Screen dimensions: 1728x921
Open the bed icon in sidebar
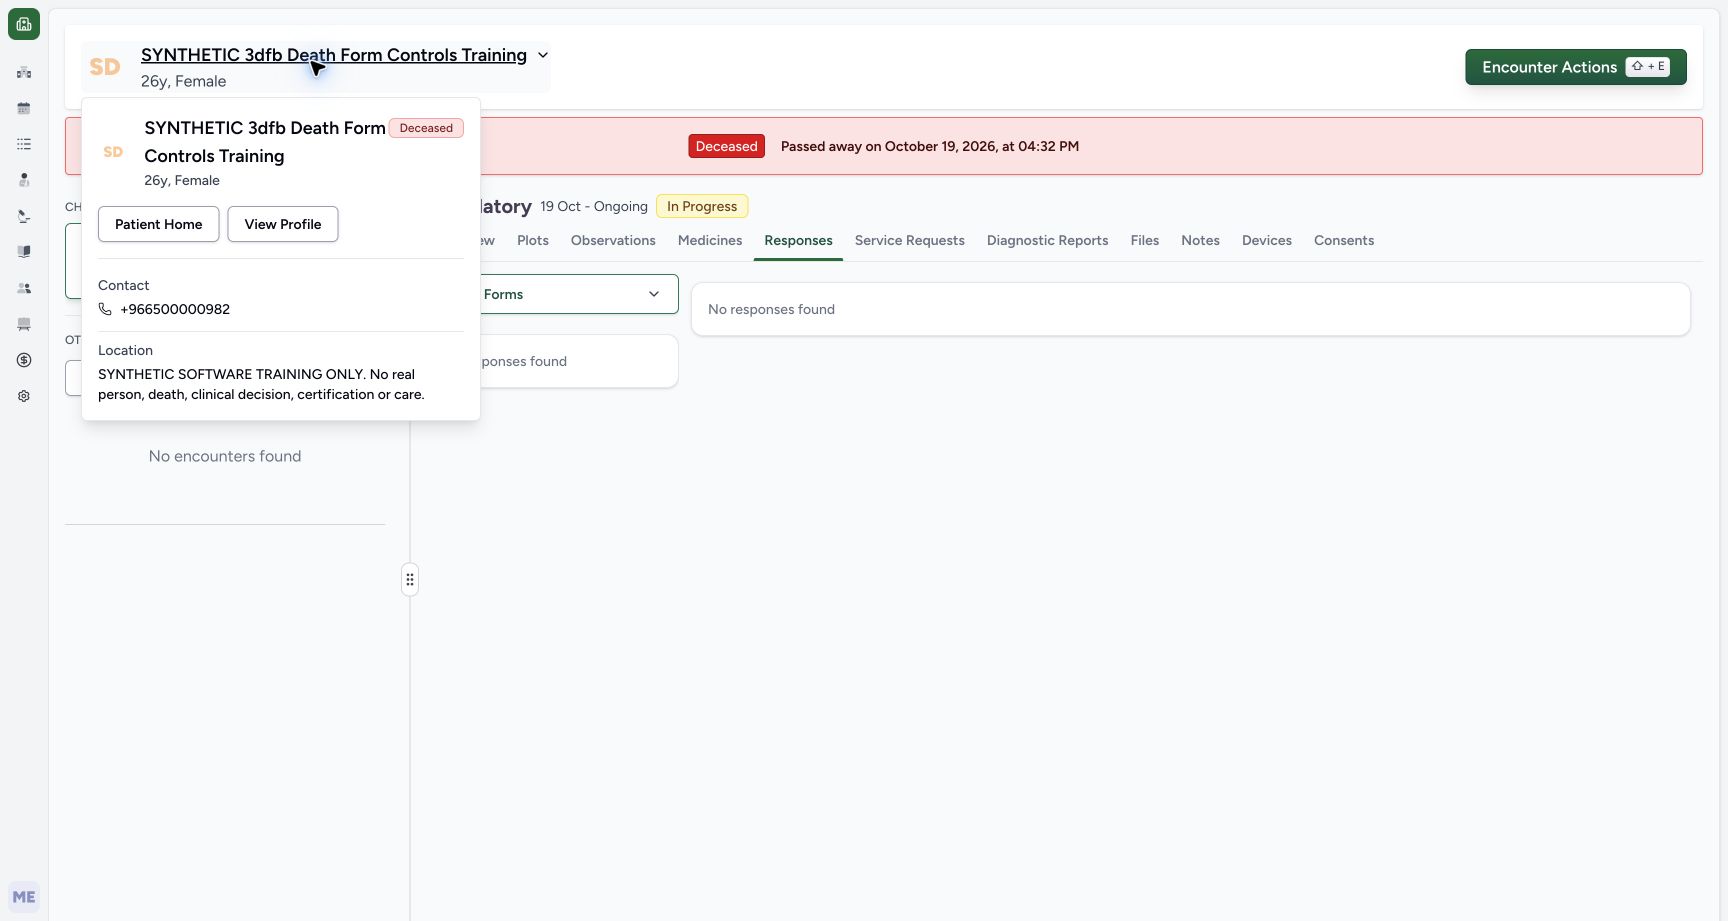[24, 324]
